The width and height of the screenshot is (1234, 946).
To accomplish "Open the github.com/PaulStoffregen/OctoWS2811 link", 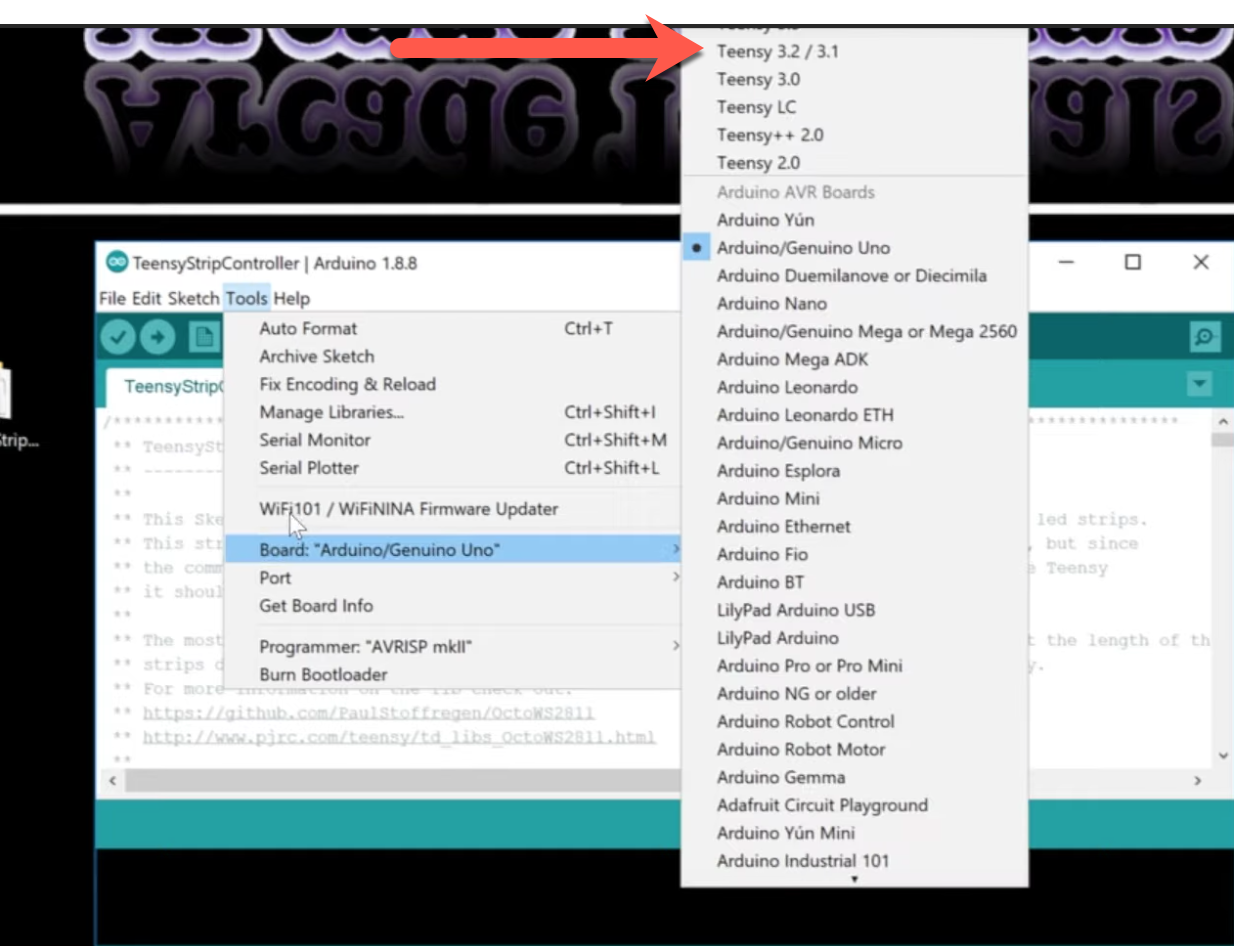I will click(x=369, y=713).
